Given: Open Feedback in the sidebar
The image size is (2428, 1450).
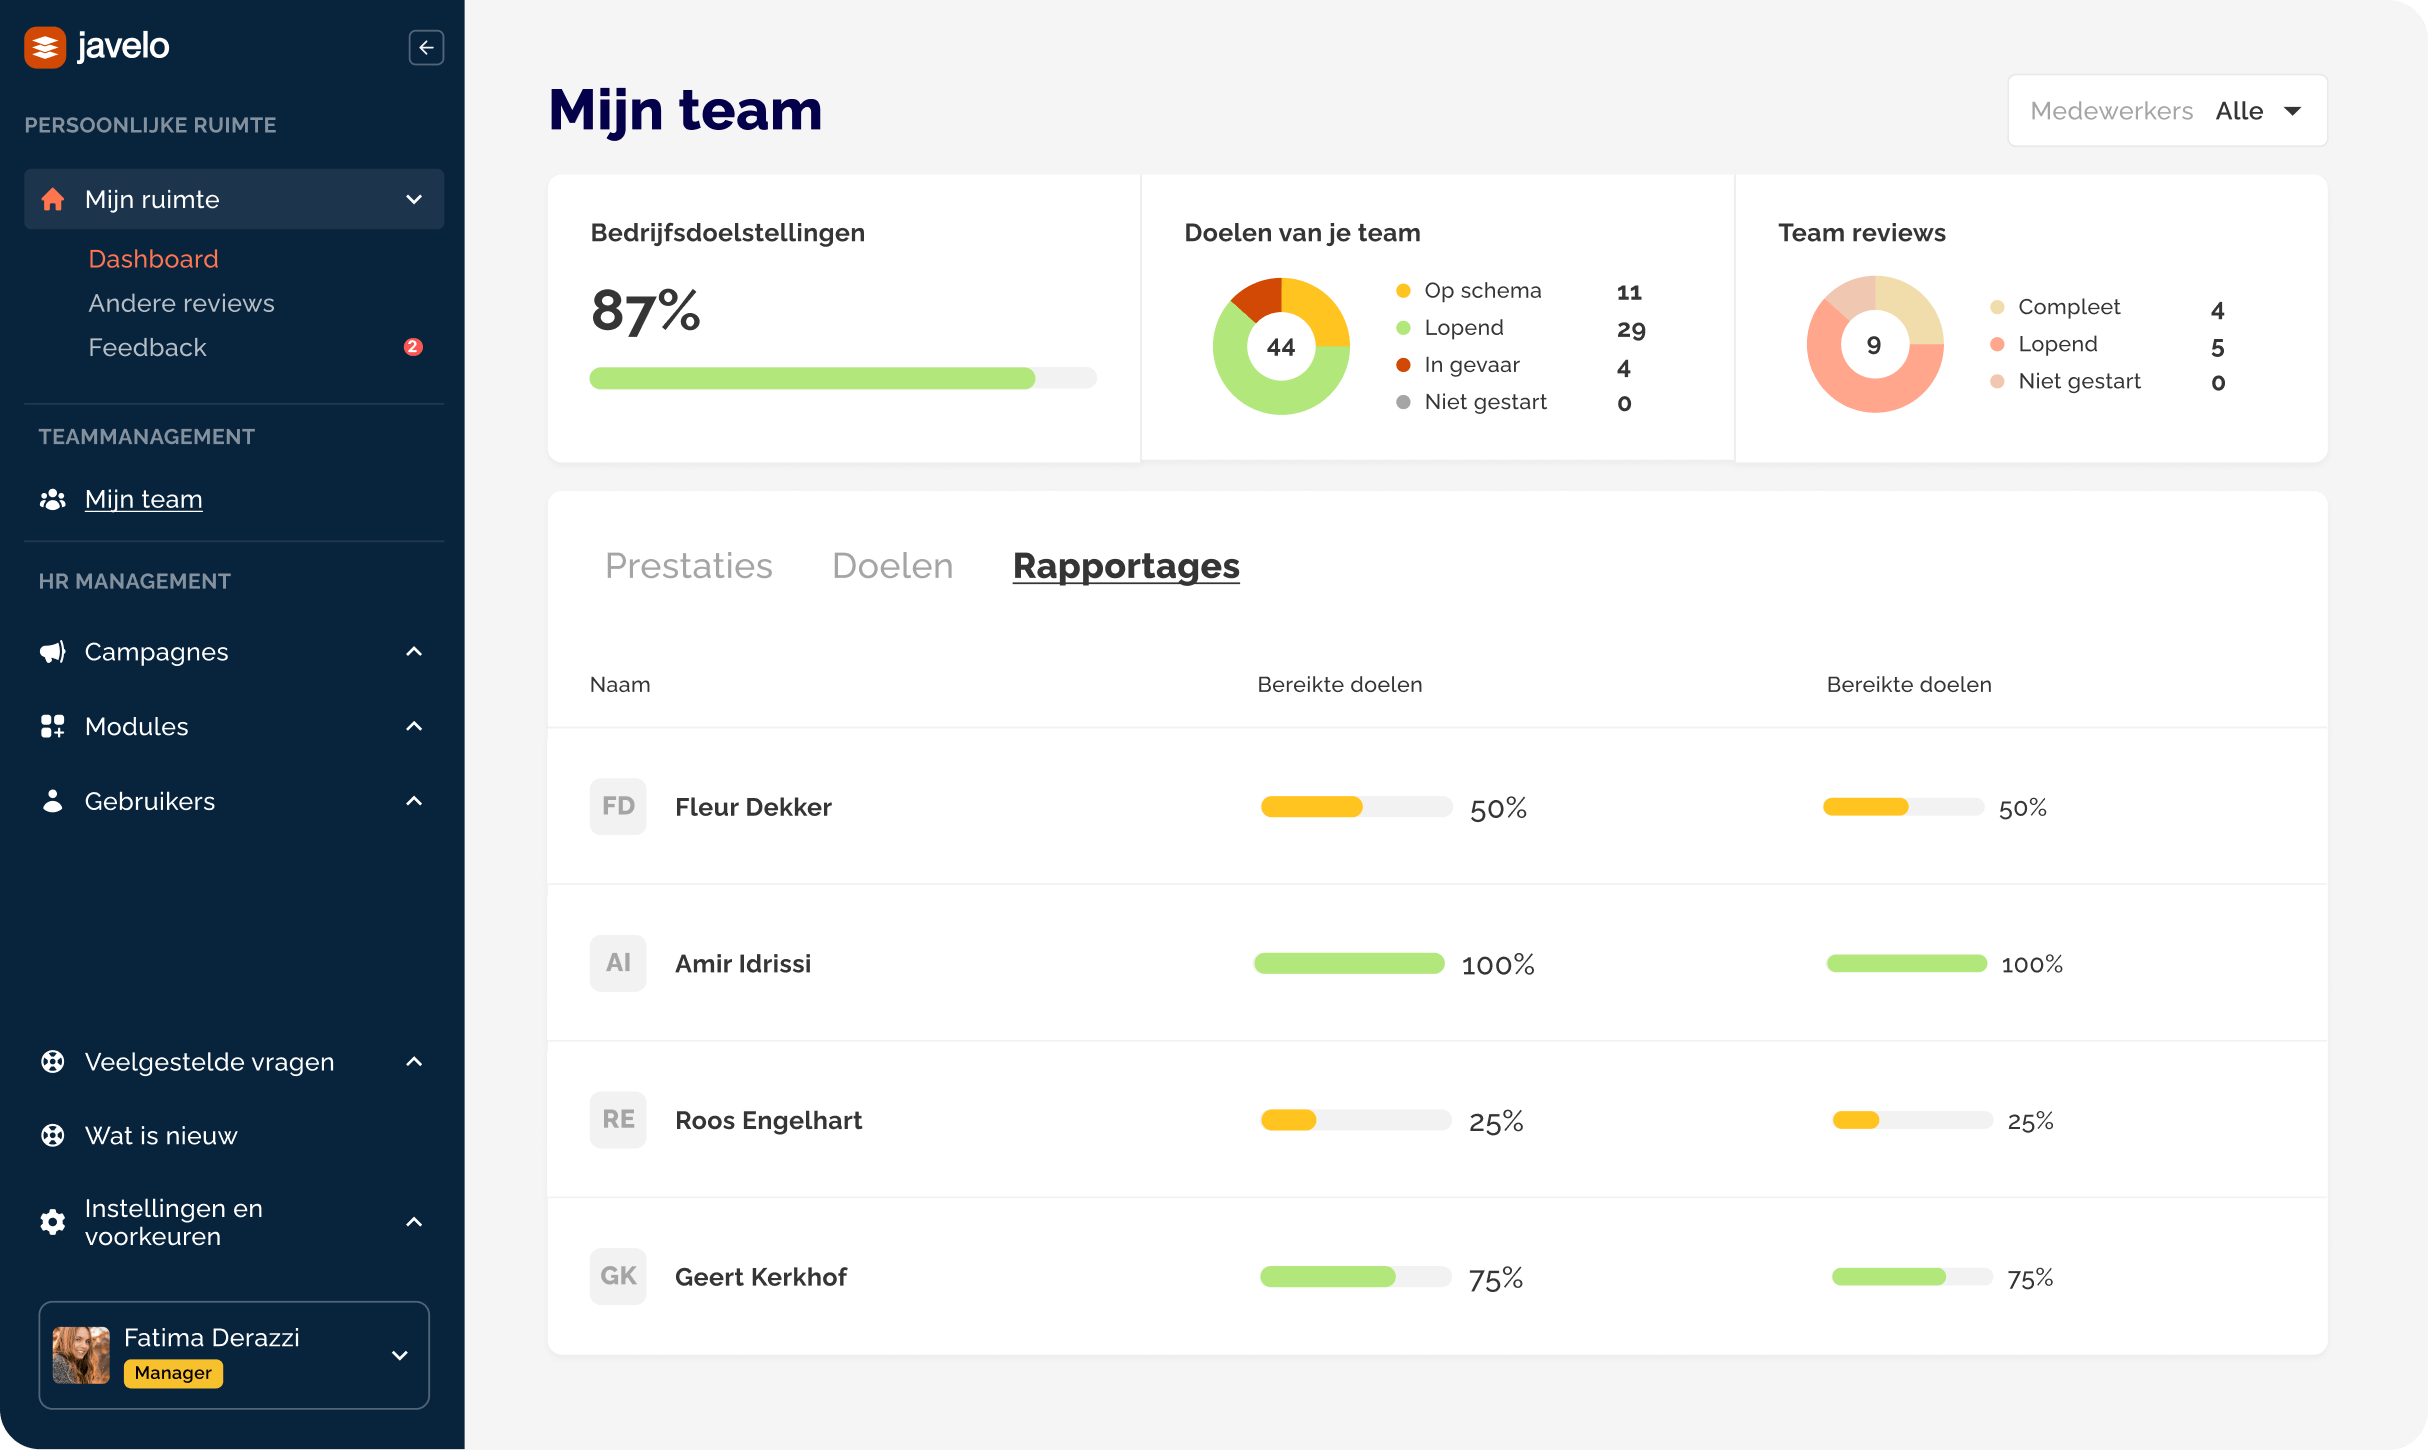Looking at the screenshot, I should click(147, 347).
